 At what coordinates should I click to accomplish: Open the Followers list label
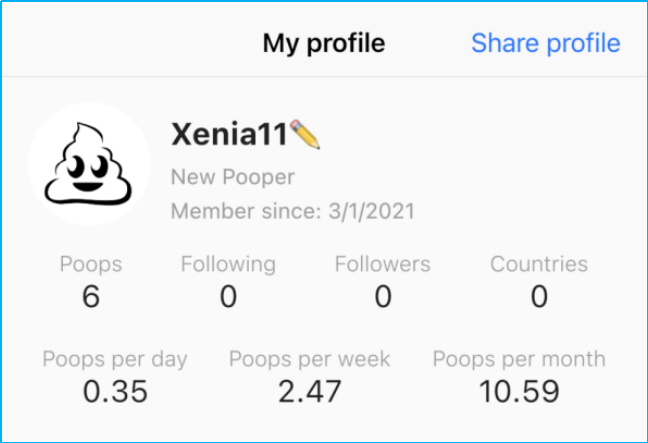[x=382, y=265]
